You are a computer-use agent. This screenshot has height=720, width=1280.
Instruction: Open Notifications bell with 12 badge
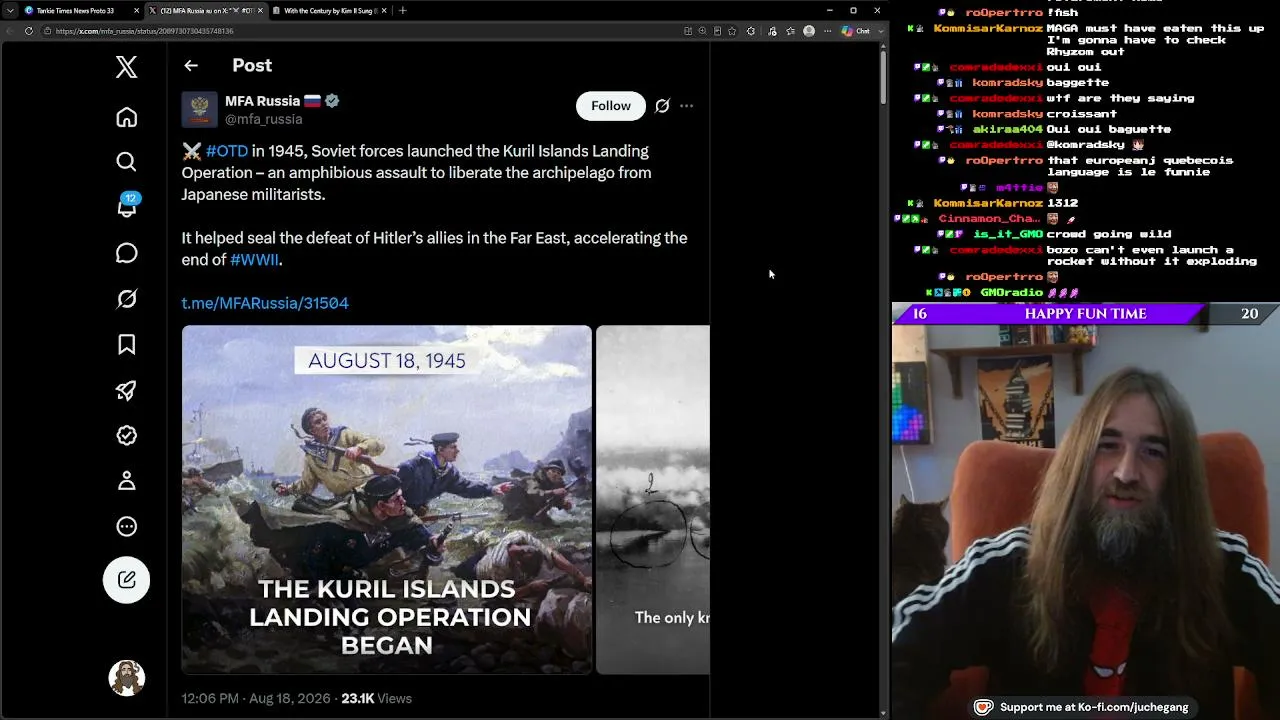click(x=126, y=207)
